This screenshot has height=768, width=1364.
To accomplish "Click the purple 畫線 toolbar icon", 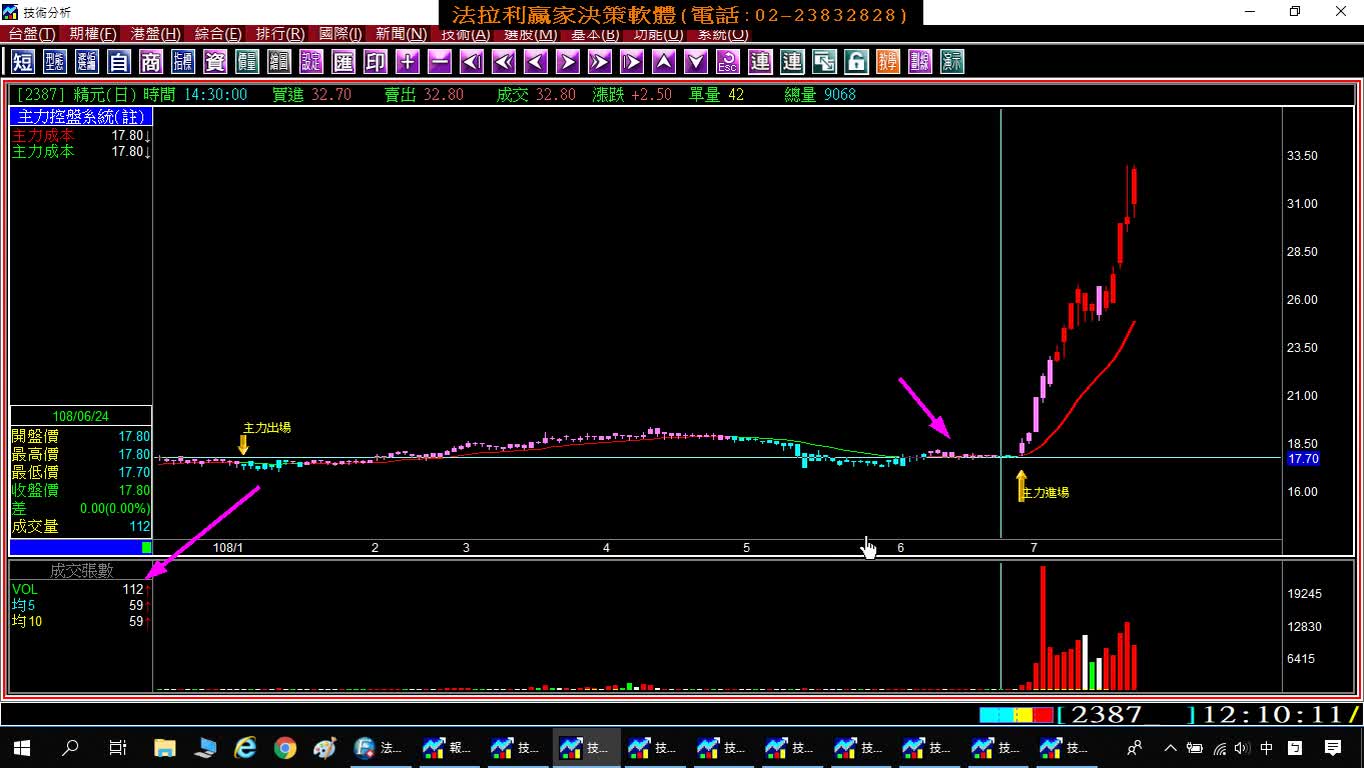I will [x=919, y=62].
